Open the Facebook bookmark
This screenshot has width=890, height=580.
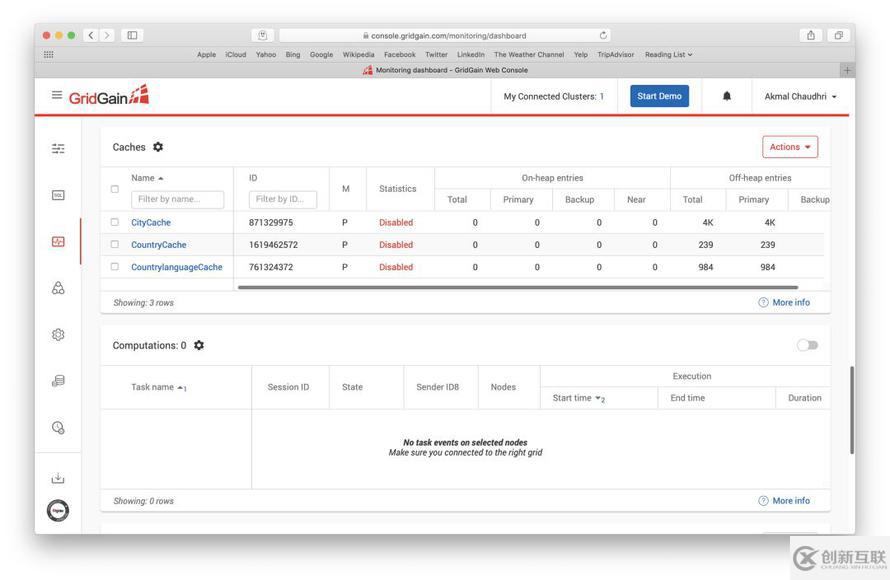click(400, 54)
